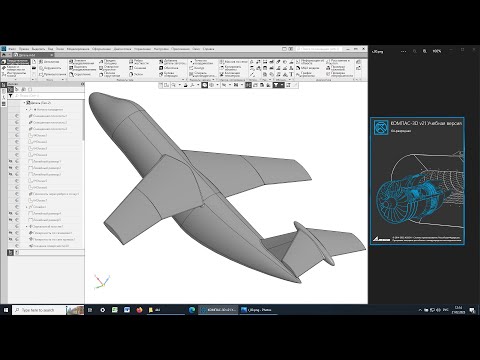Open dropdown next to filter funnel in view toolbar
The height and width of the screenshot is (360, 480).
click(x=282, y=85)
